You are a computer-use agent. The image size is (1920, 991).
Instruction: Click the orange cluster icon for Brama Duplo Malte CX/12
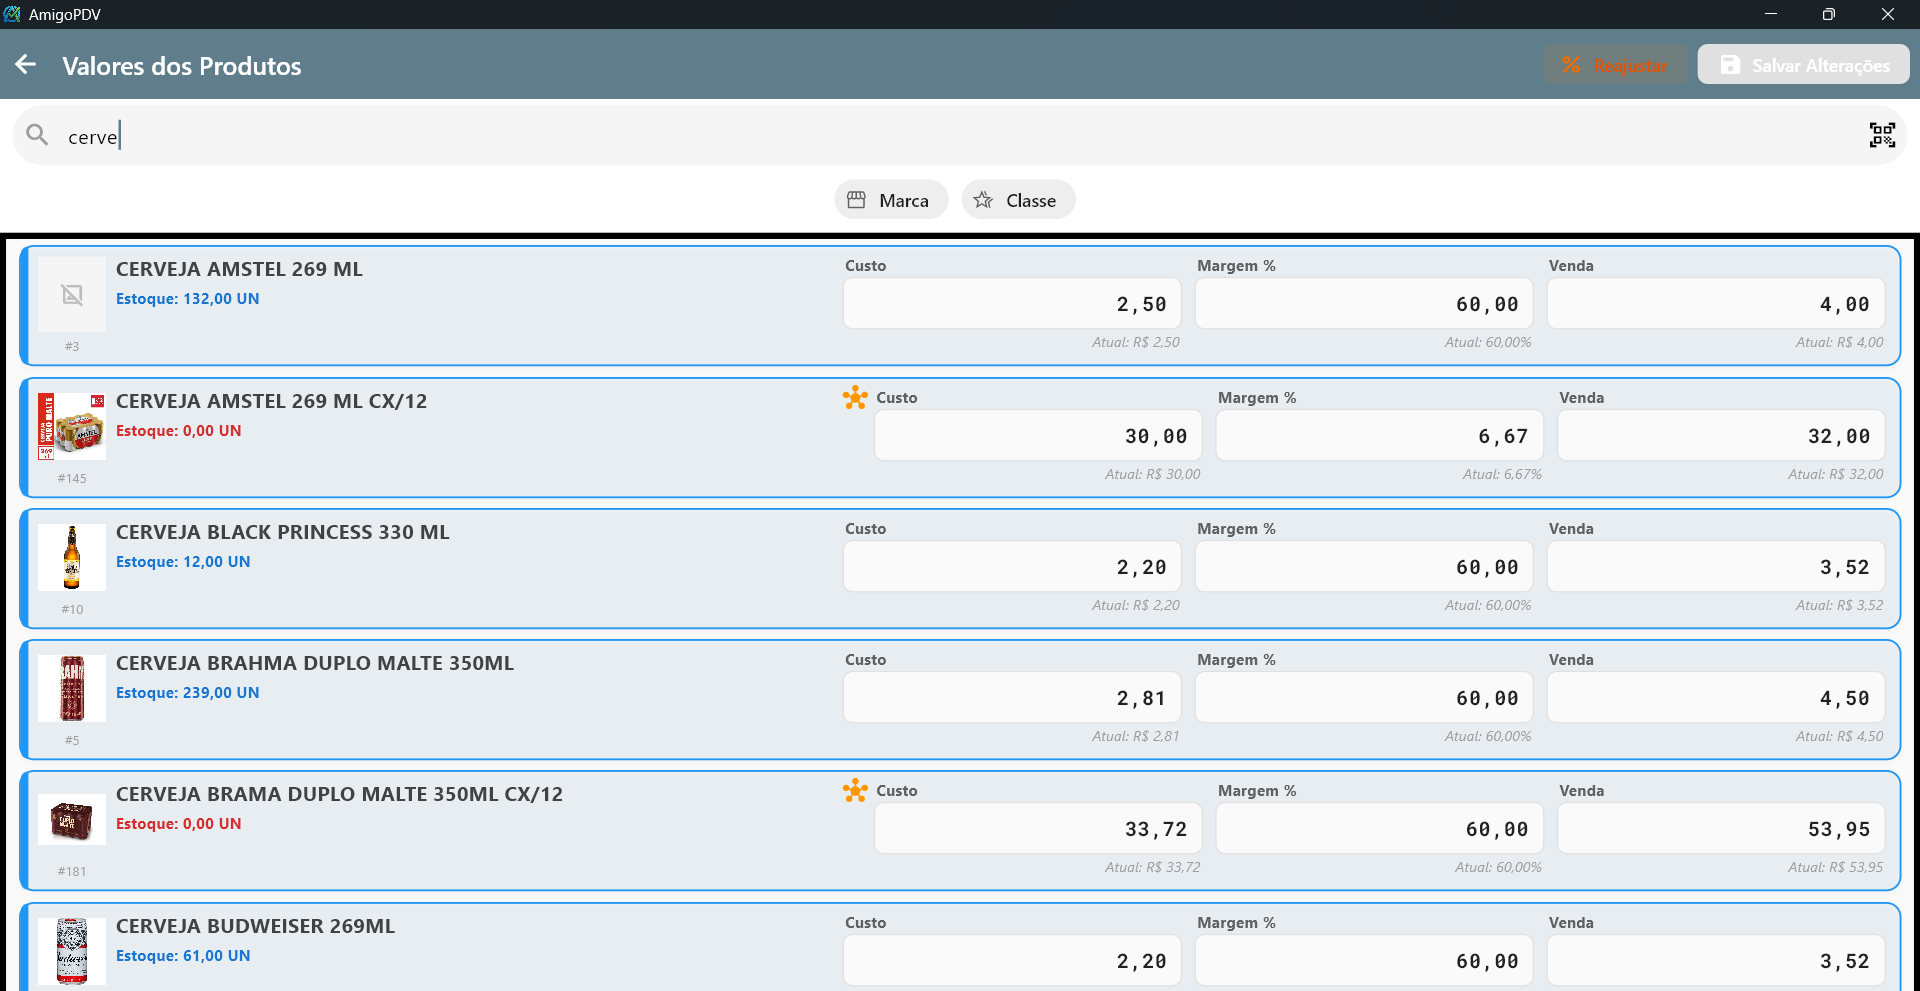point(855,791)
